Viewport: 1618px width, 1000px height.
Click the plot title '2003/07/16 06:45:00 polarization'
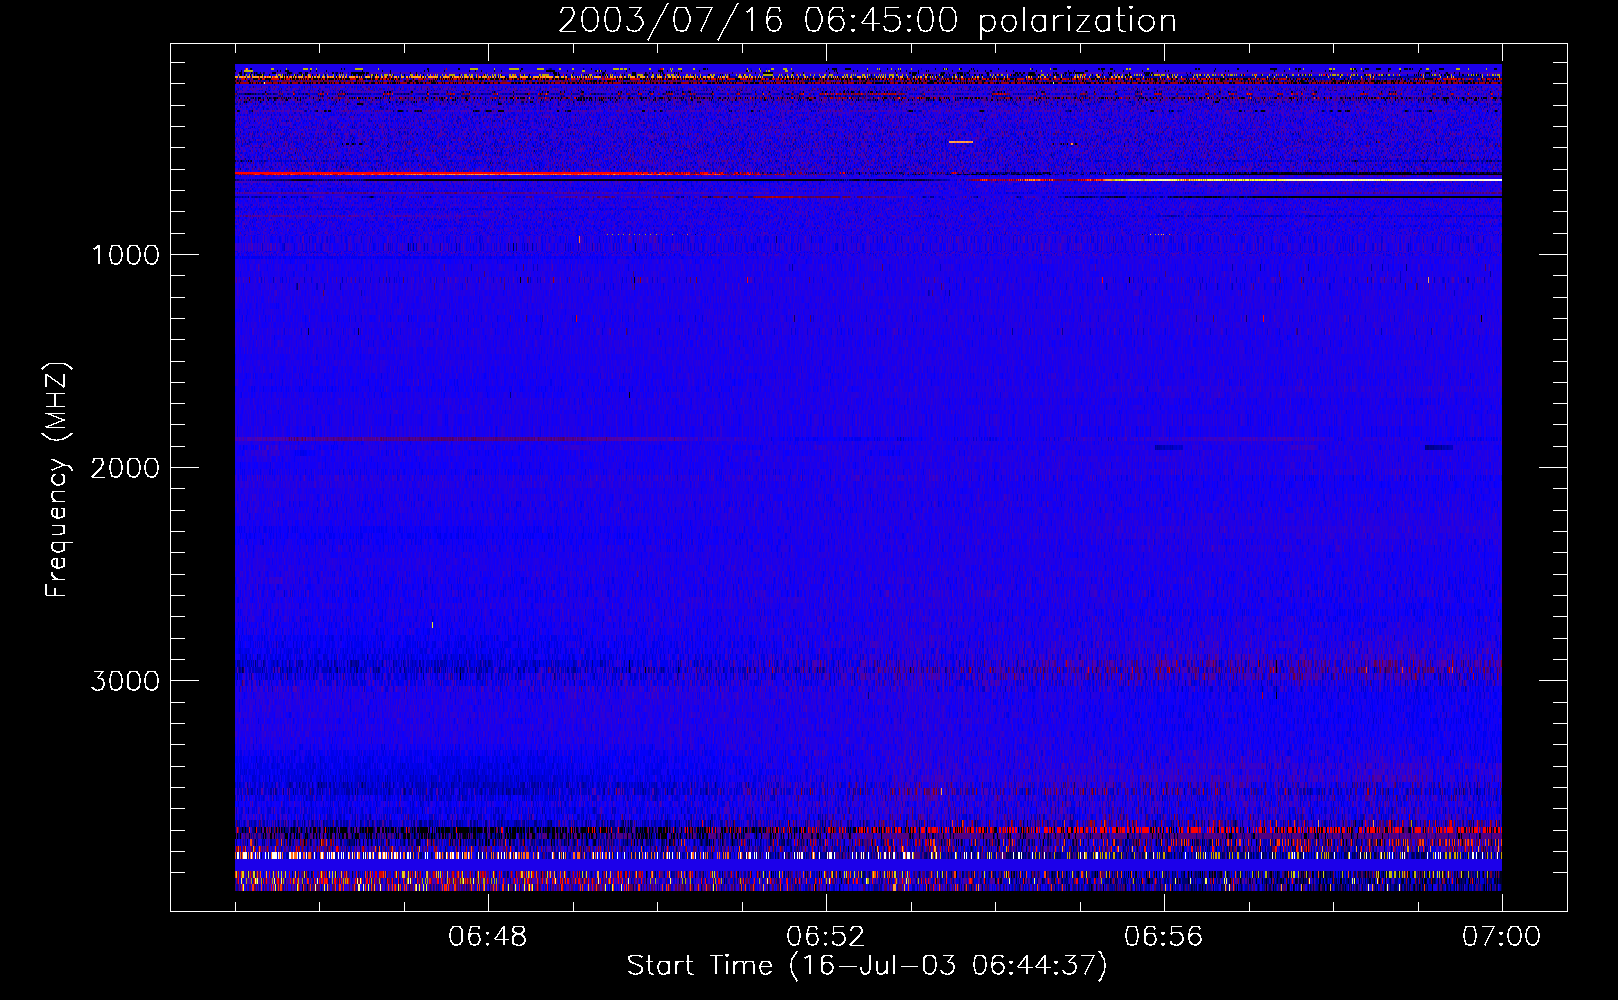(867, 21)
